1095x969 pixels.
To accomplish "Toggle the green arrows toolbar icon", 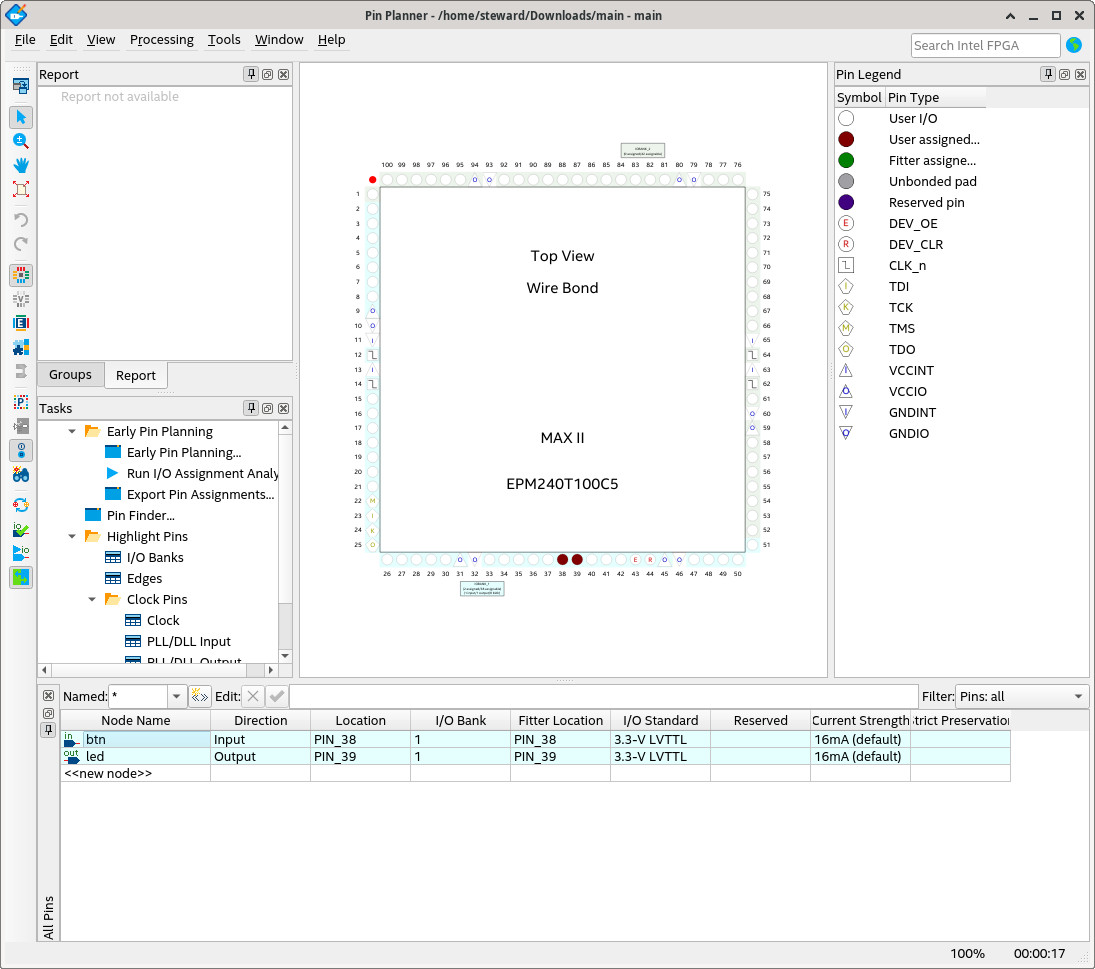I will tap(21, 577).
